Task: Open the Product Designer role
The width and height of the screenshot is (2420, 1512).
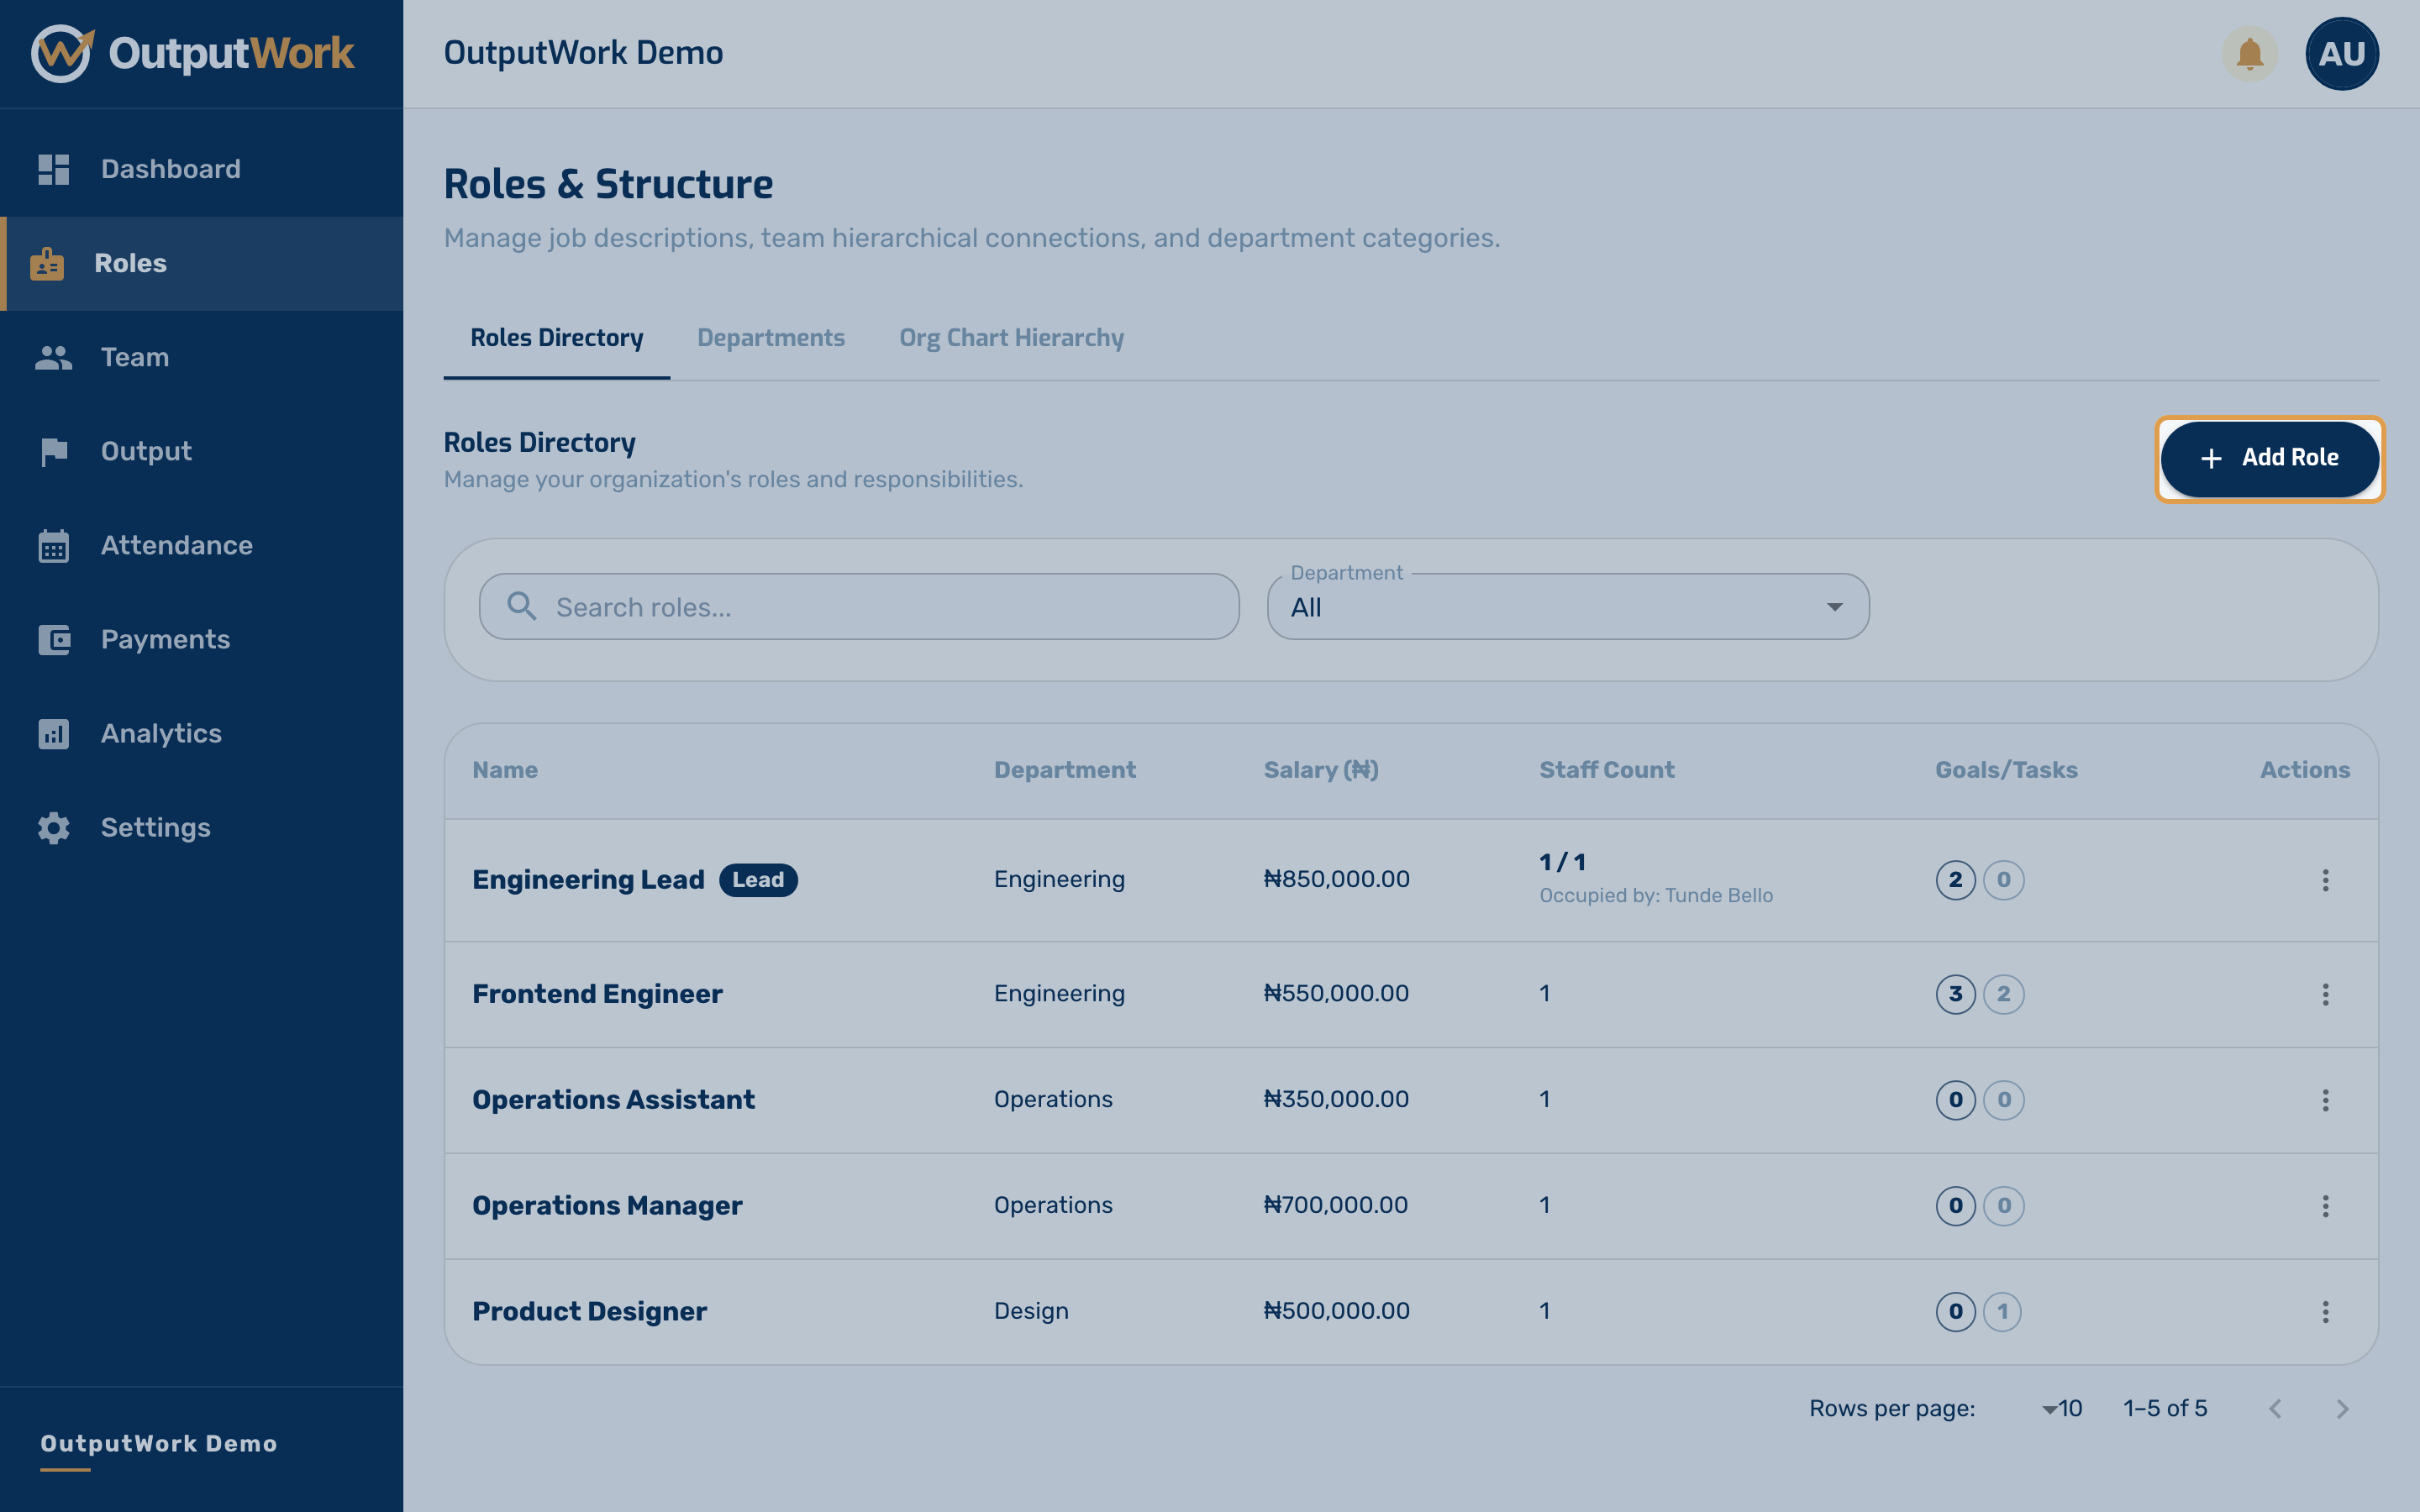Action: coord(589,1312)
